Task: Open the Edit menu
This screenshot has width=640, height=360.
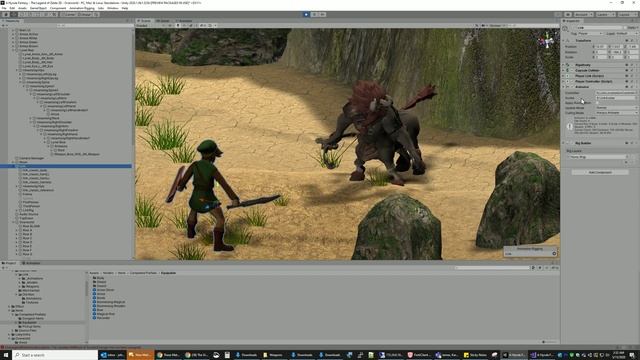Action: click(x=12, y=8)
